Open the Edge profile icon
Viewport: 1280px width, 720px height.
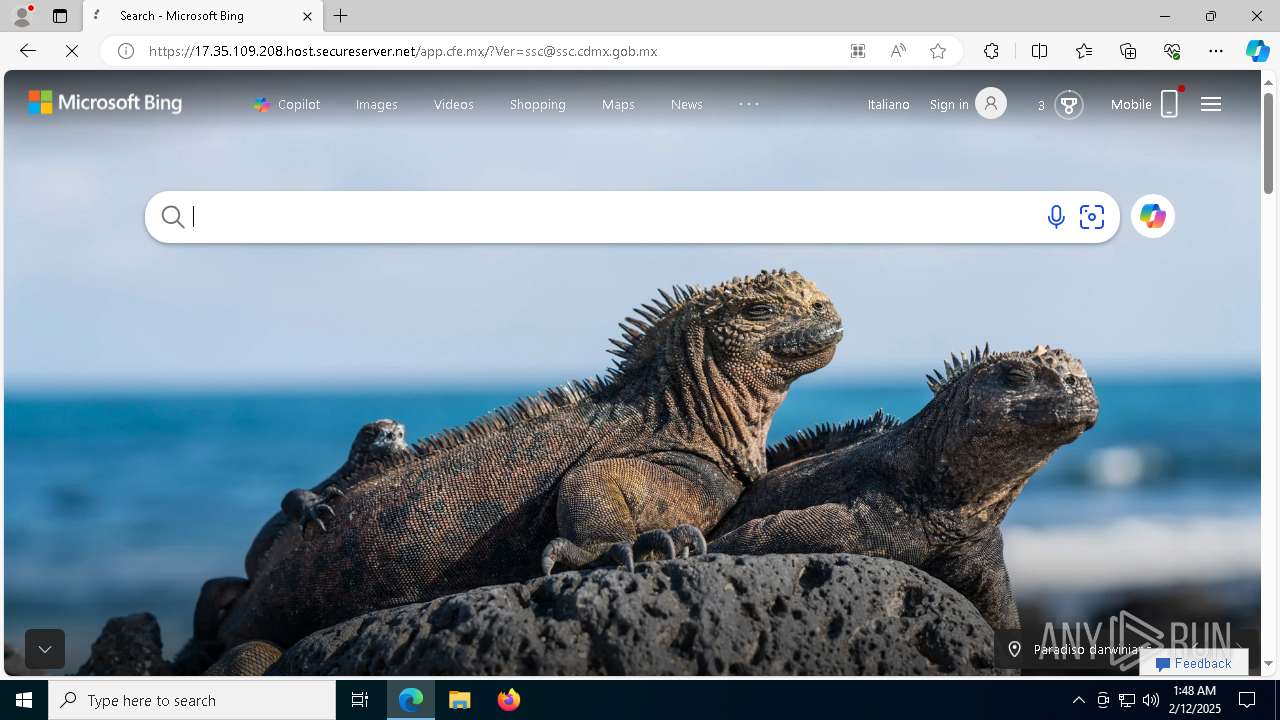[22, 16]
